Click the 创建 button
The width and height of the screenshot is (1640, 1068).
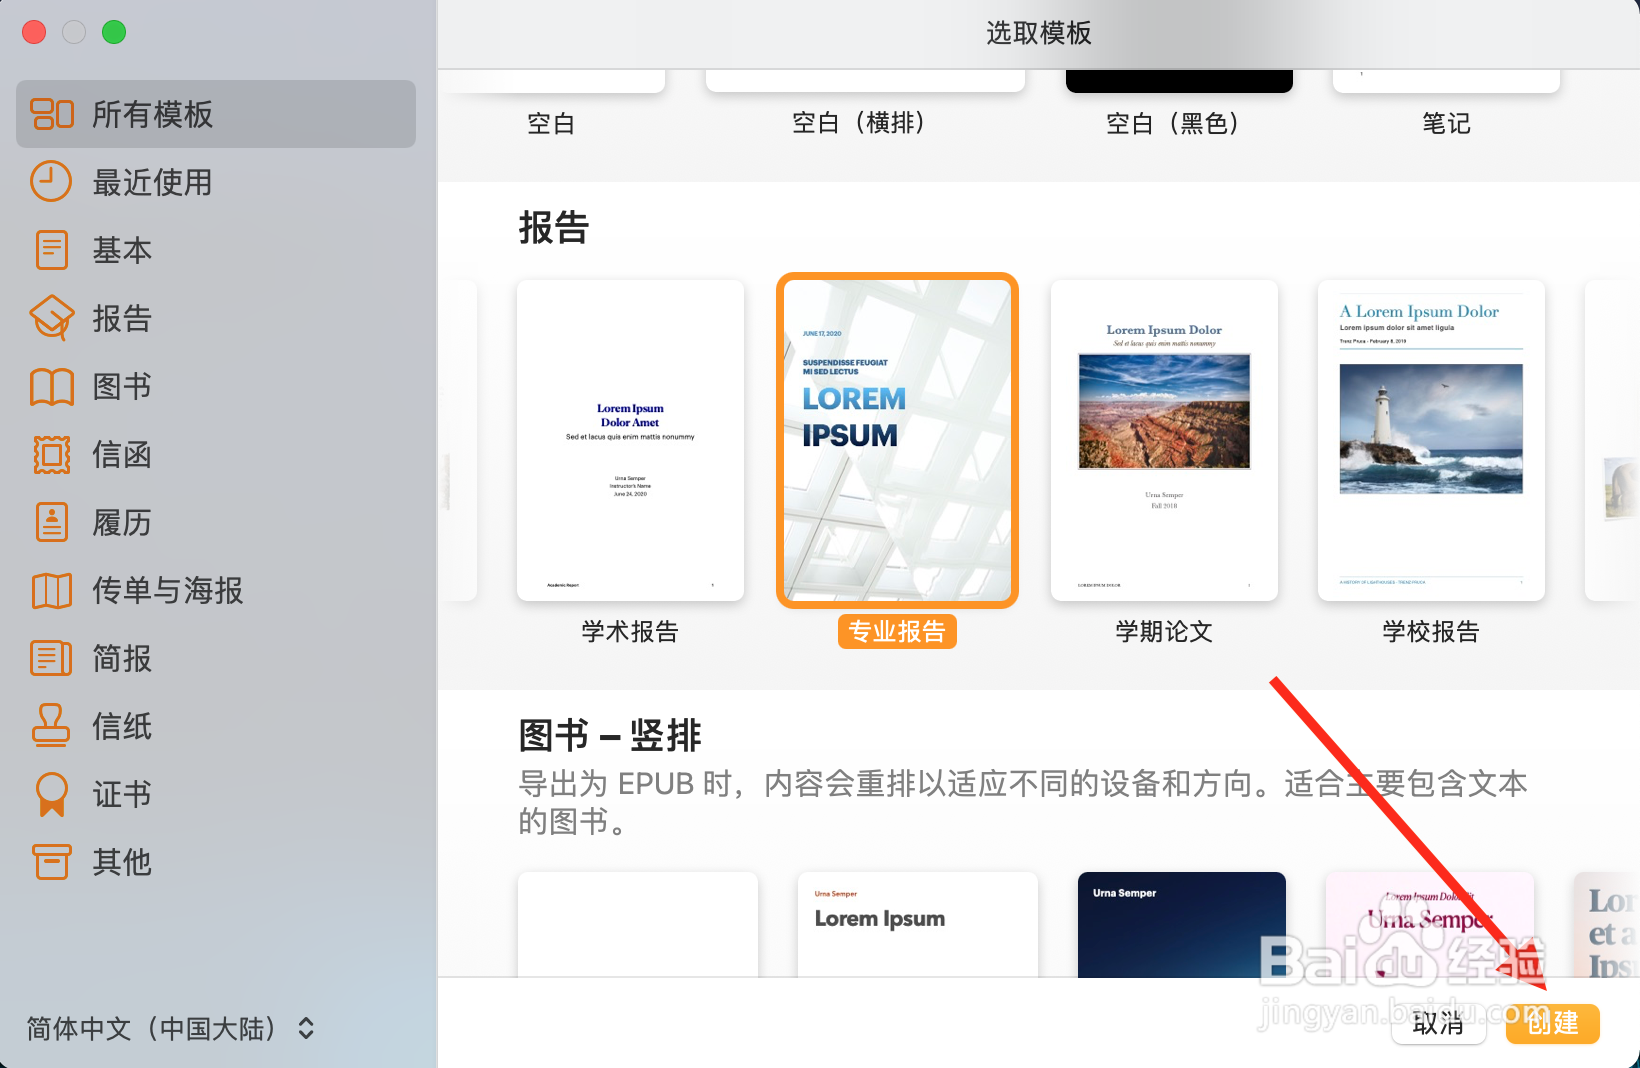point(1552,1024)
